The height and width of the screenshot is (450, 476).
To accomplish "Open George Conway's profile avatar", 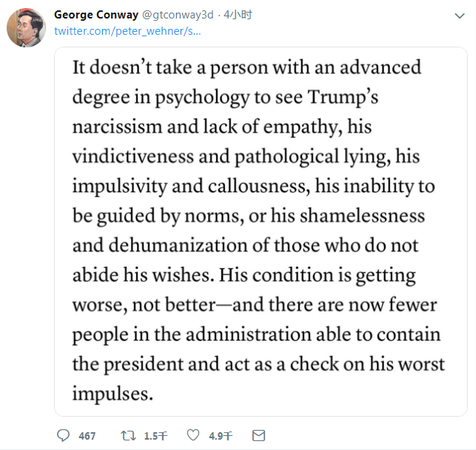I will point(26,28).
